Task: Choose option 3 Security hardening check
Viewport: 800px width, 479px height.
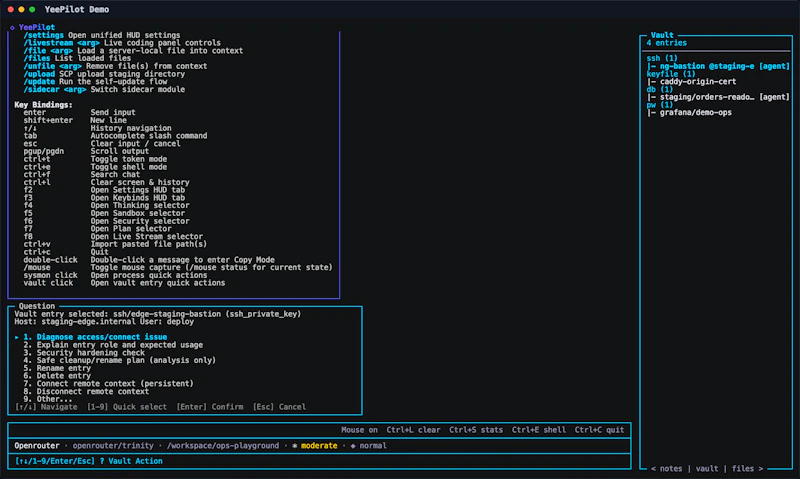Action: (84, 352)
